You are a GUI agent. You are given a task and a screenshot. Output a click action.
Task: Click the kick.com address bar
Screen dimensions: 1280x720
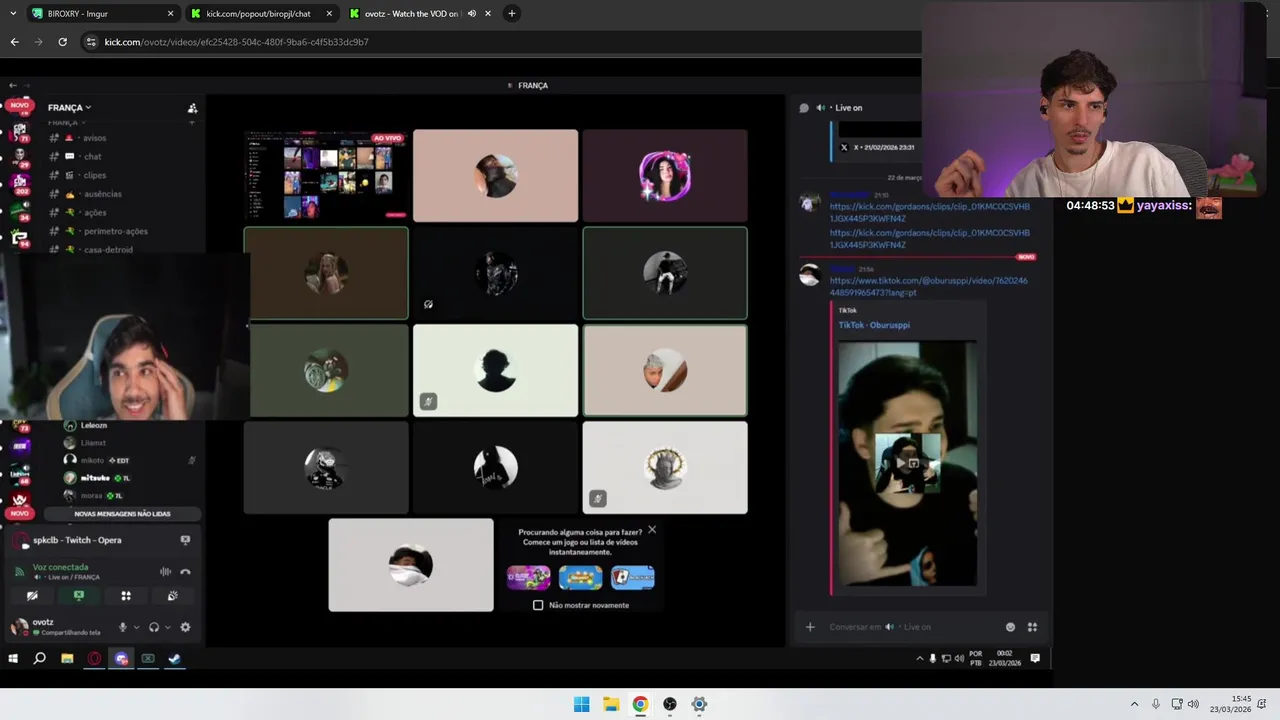(x=500, y=42)
